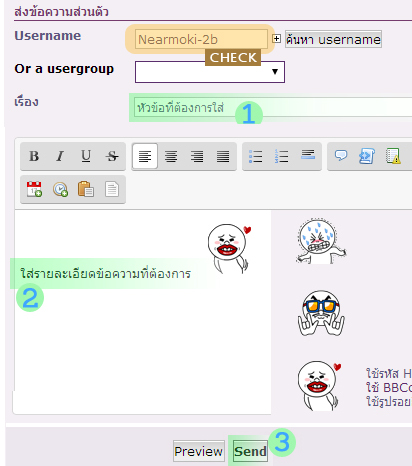Center align the message text
Viewport: 412px width, 466px height.
171,156
